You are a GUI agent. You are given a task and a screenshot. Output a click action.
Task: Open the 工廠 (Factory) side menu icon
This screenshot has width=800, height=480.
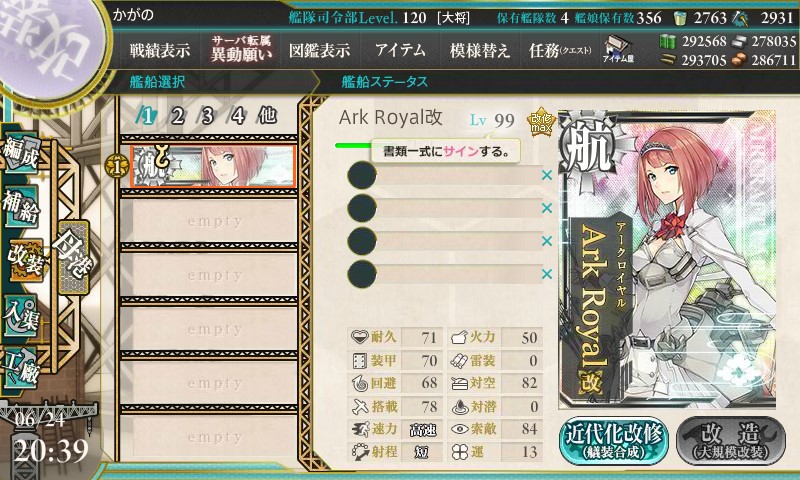click(20, 368)
